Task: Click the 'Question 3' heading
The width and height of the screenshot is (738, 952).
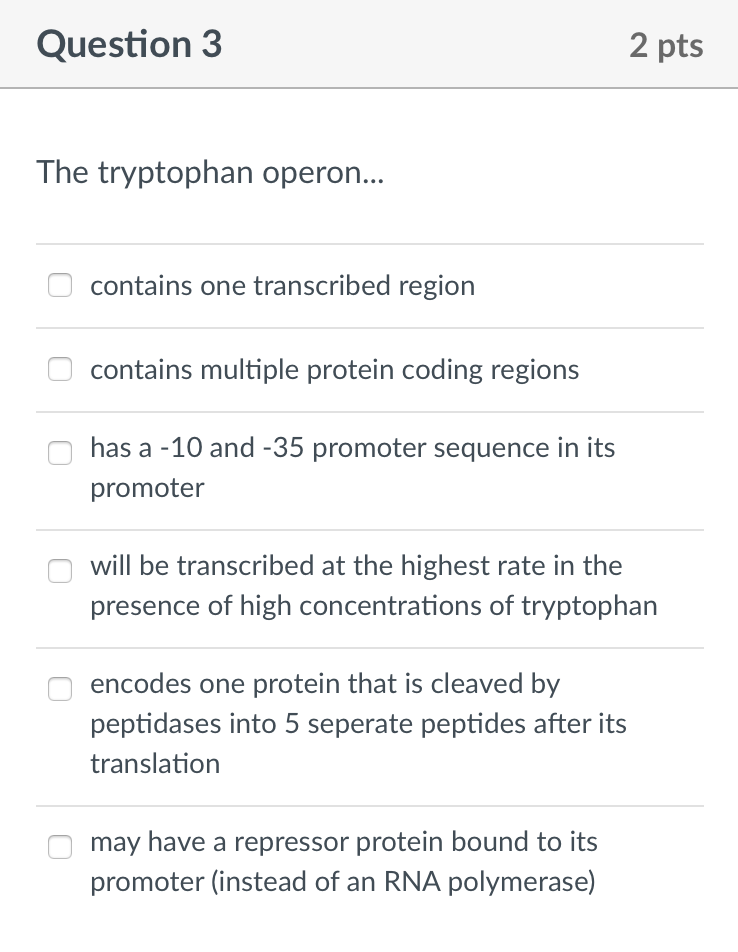Action: click(x=128, y=44)
